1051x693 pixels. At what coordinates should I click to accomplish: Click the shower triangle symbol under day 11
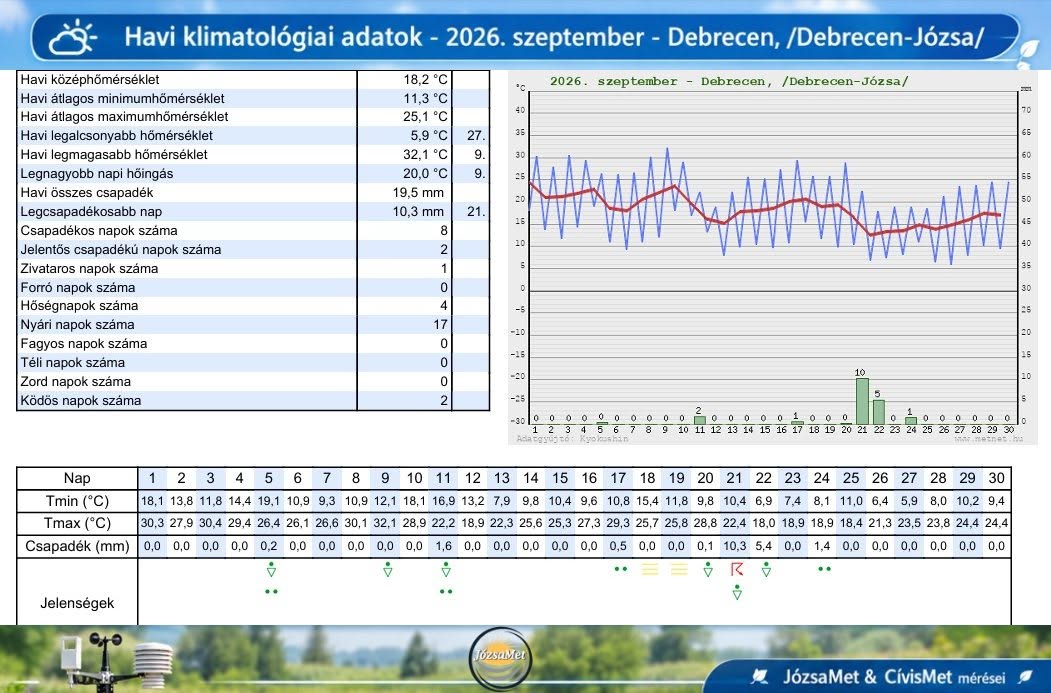(446, 570)
